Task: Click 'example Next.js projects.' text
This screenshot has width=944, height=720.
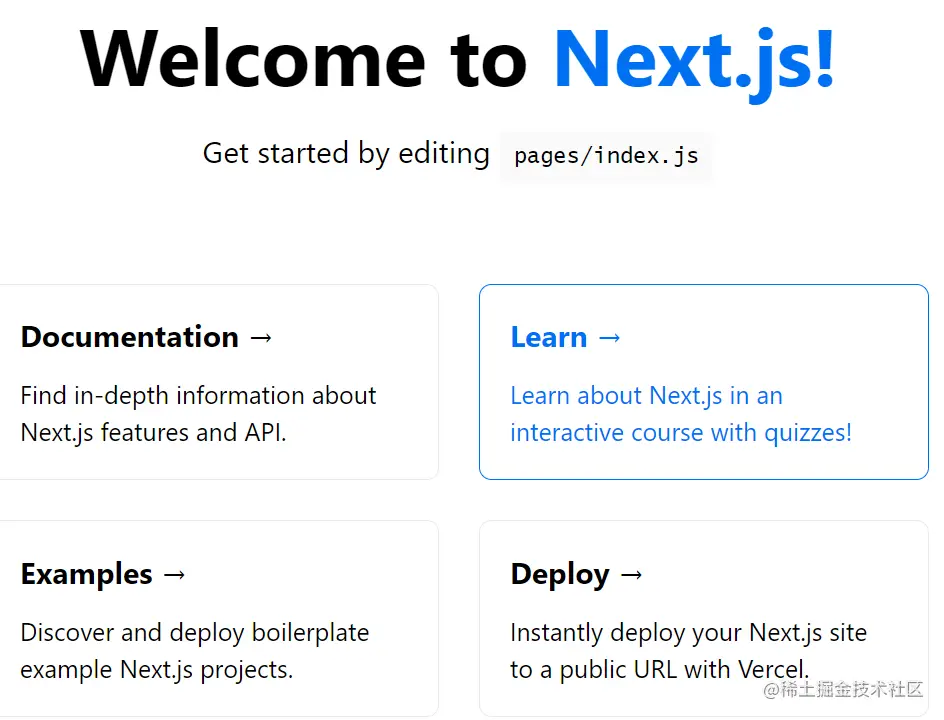Action: coord(157,670)
